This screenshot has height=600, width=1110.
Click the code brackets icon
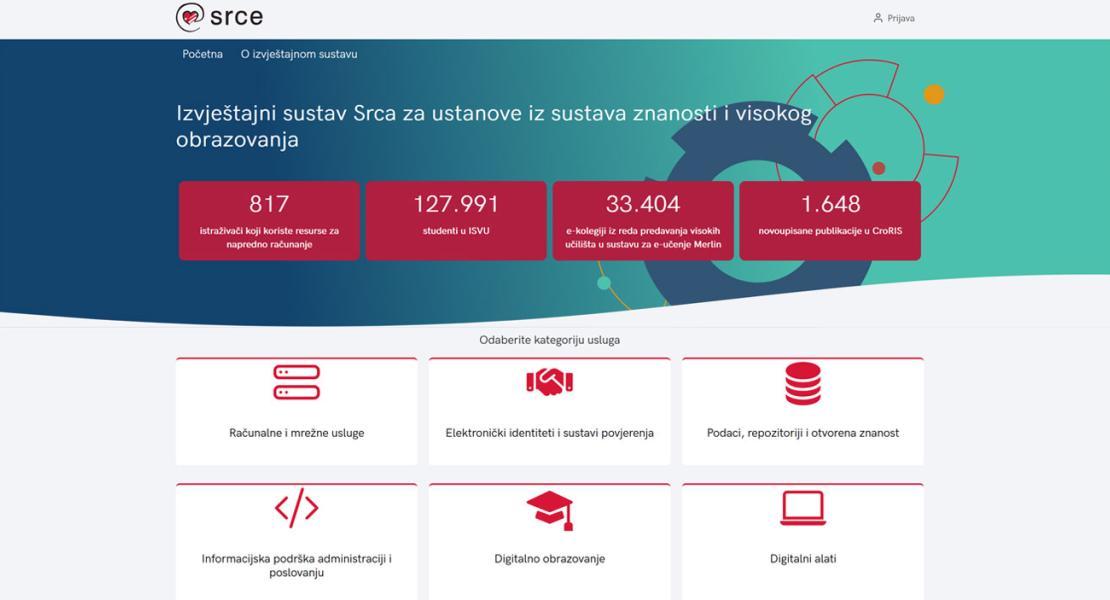coord(296,509)
